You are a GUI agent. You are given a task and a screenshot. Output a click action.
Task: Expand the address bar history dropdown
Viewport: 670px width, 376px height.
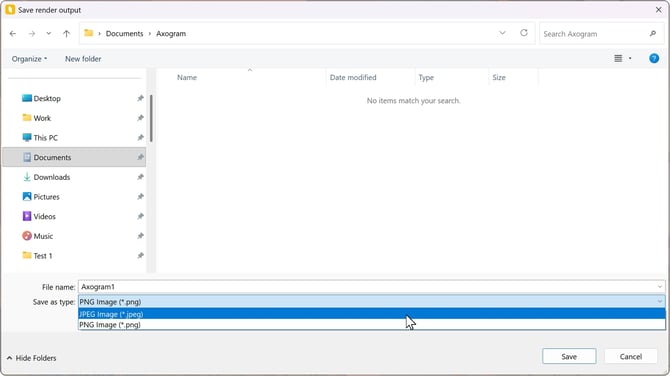pos(502,33)
